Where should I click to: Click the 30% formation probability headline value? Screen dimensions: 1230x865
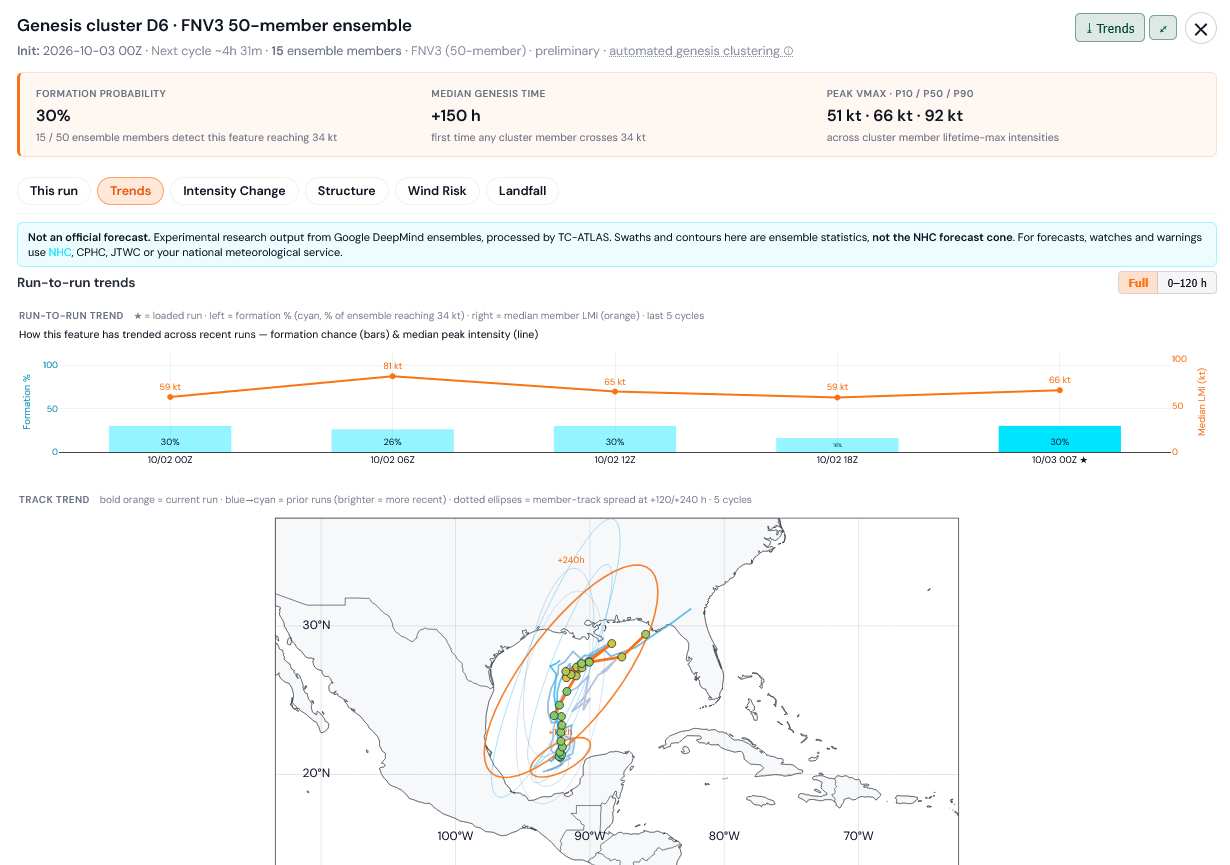pyautogui.click(x=53, y=116)
